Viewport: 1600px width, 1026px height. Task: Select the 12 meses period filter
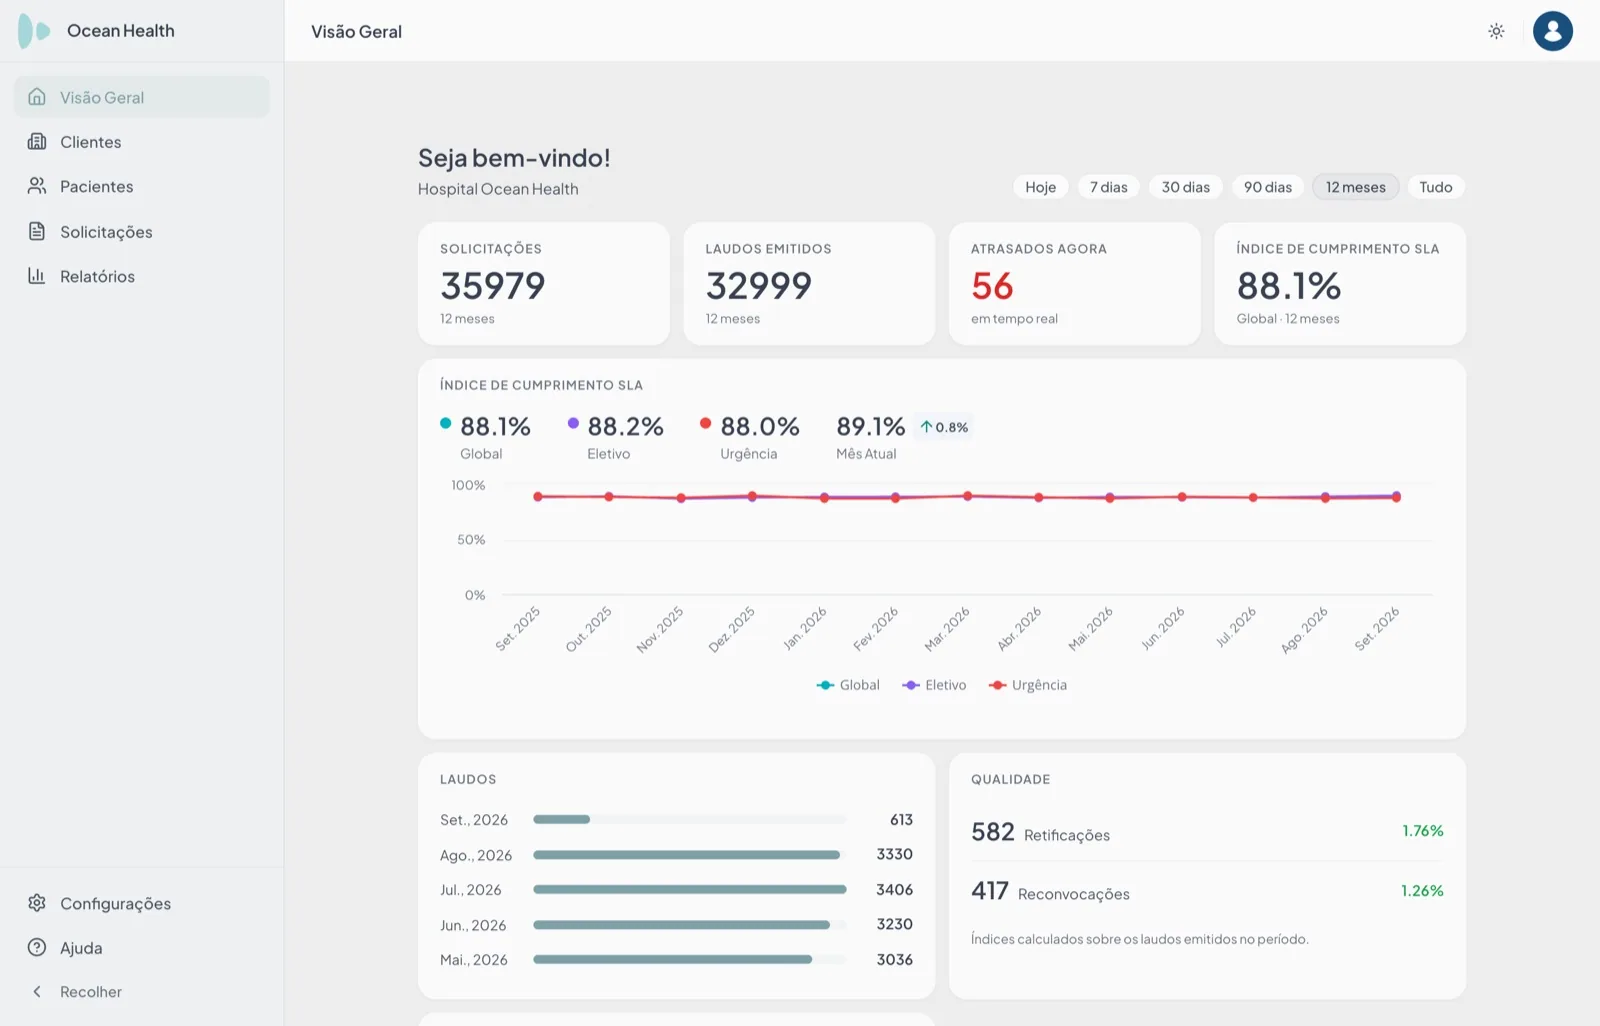pyautogui.click(x=1355, y=187)
